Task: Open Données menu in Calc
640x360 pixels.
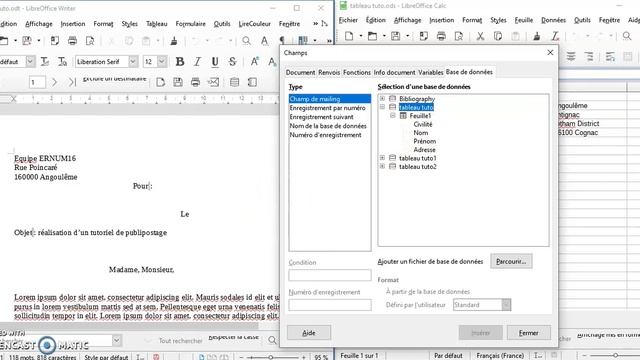Action: tap(553, 20)
